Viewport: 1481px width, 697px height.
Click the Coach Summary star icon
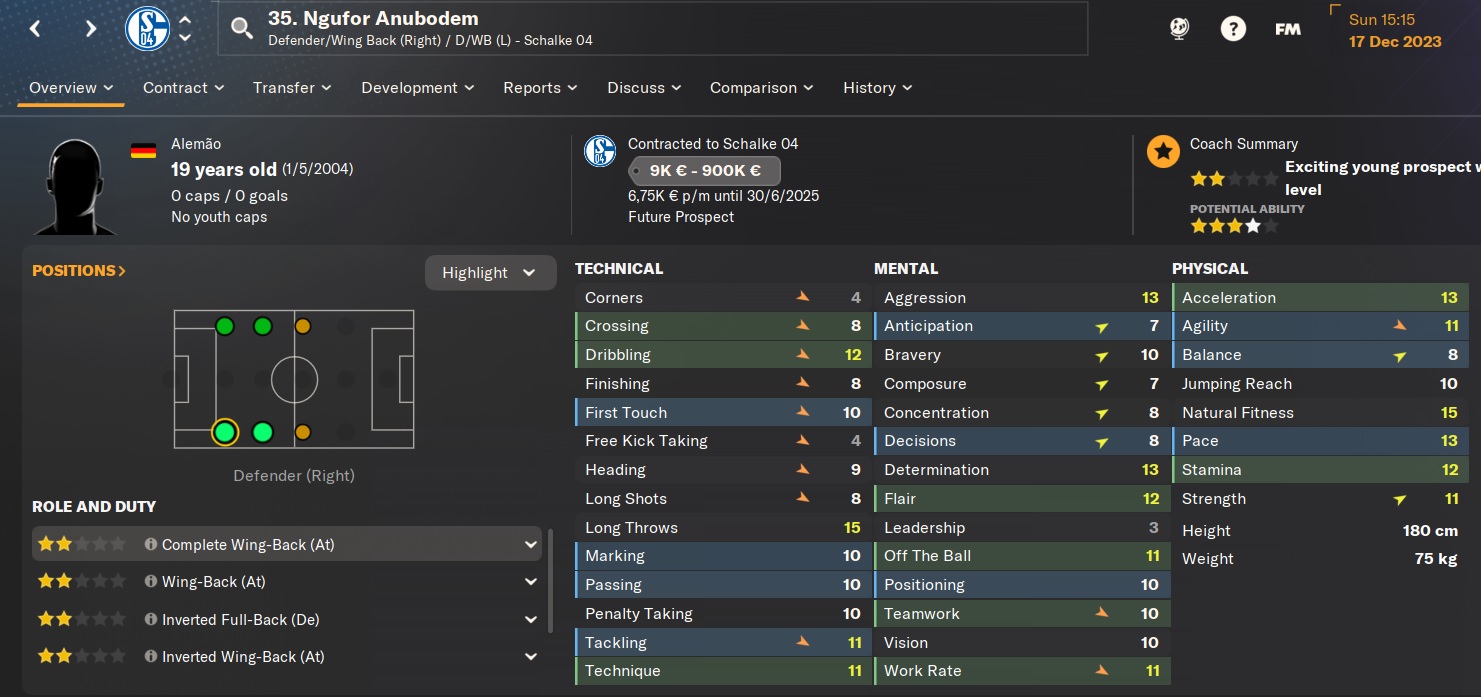pos(1163,152)
